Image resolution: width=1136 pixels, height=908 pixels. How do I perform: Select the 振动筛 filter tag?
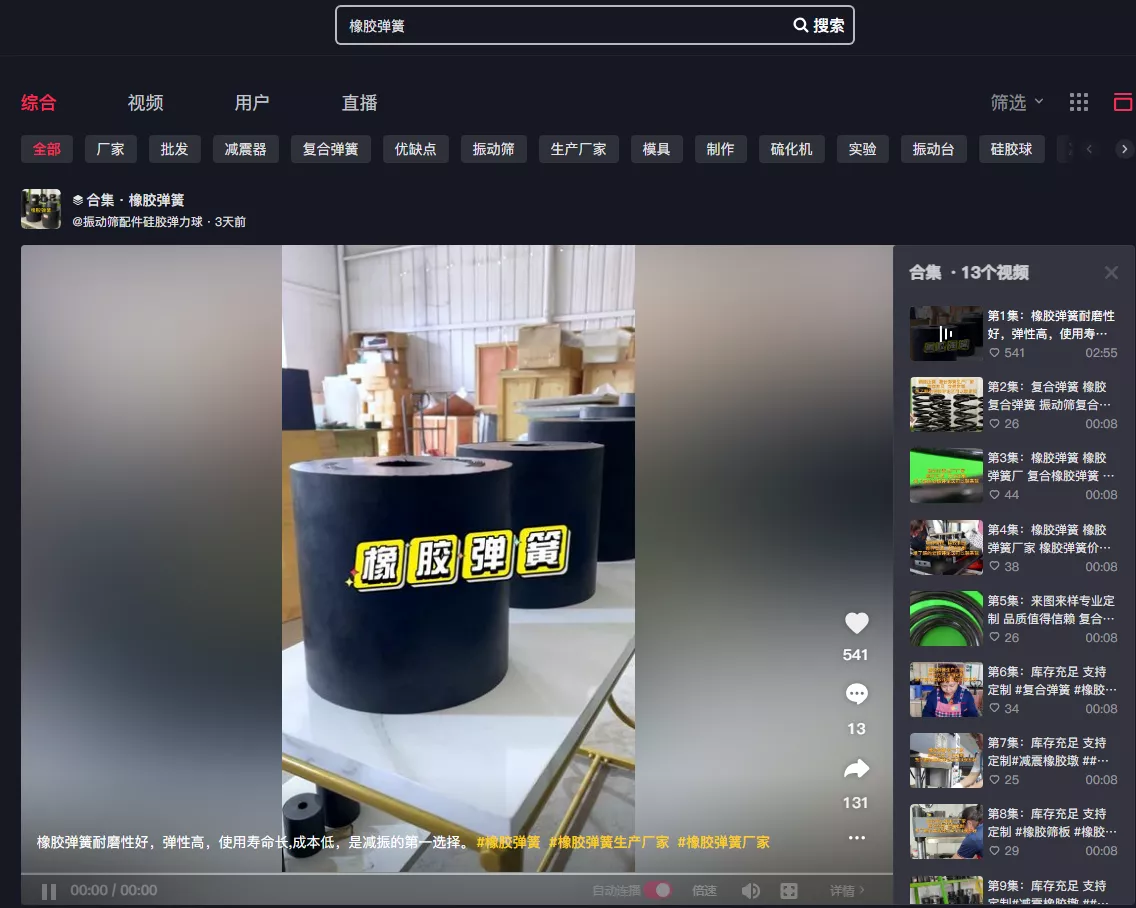493,149
